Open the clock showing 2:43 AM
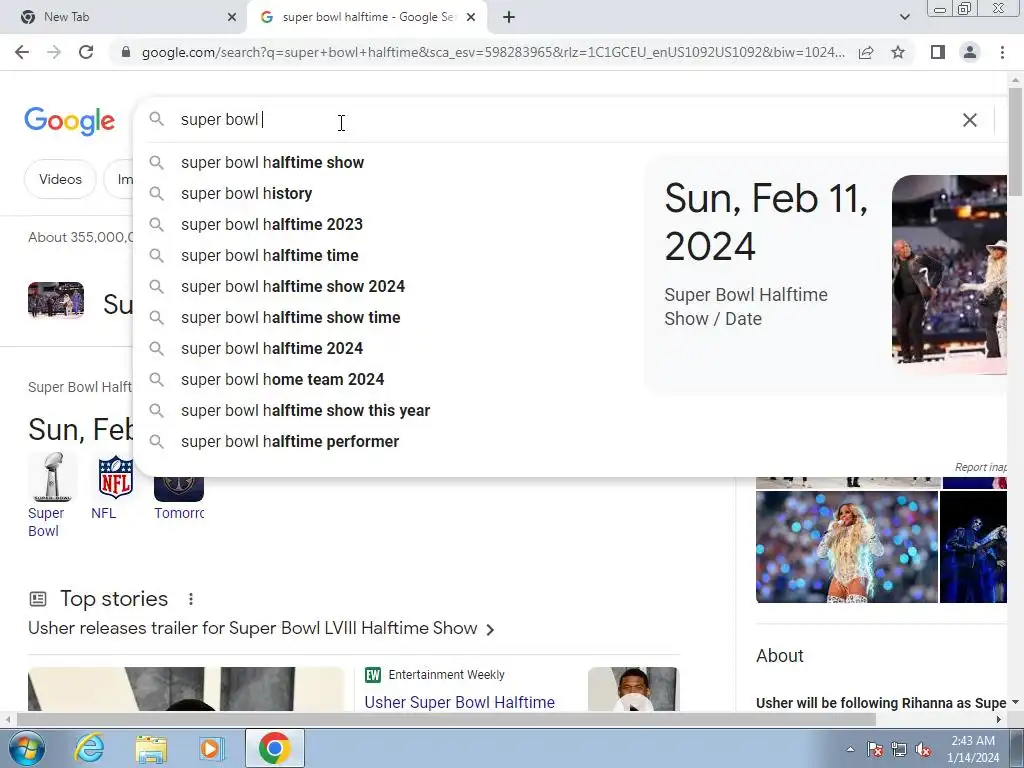Image resolution: width=1024 pixels, height=768 pixels. click(x=973, y=749)
